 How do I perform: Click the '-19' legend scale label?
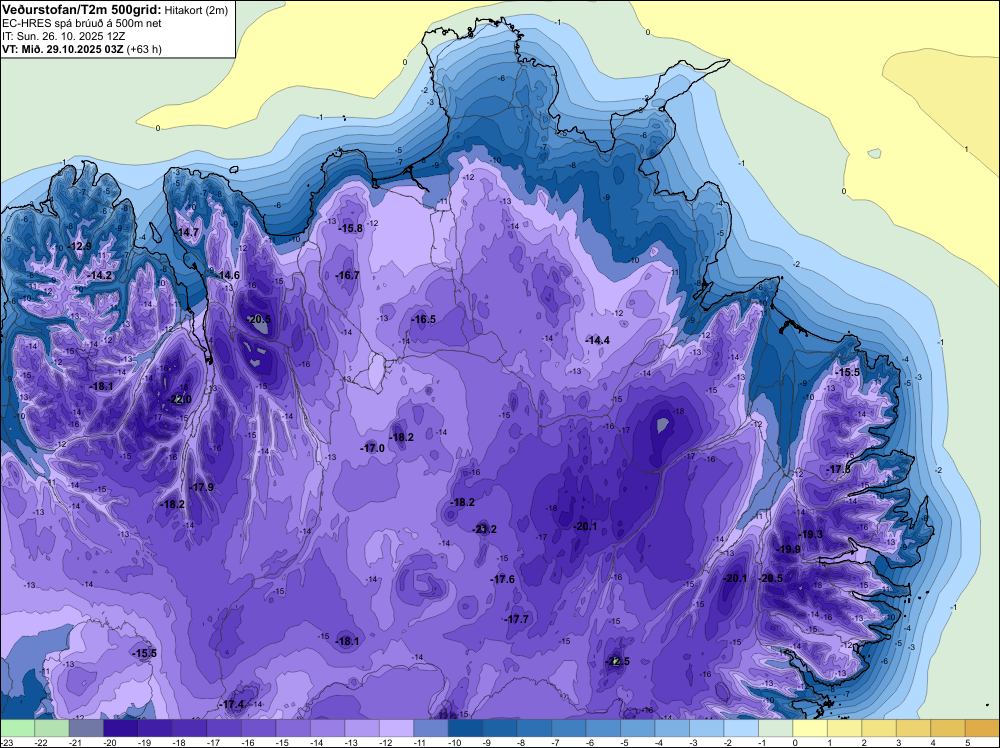point(145,742)
